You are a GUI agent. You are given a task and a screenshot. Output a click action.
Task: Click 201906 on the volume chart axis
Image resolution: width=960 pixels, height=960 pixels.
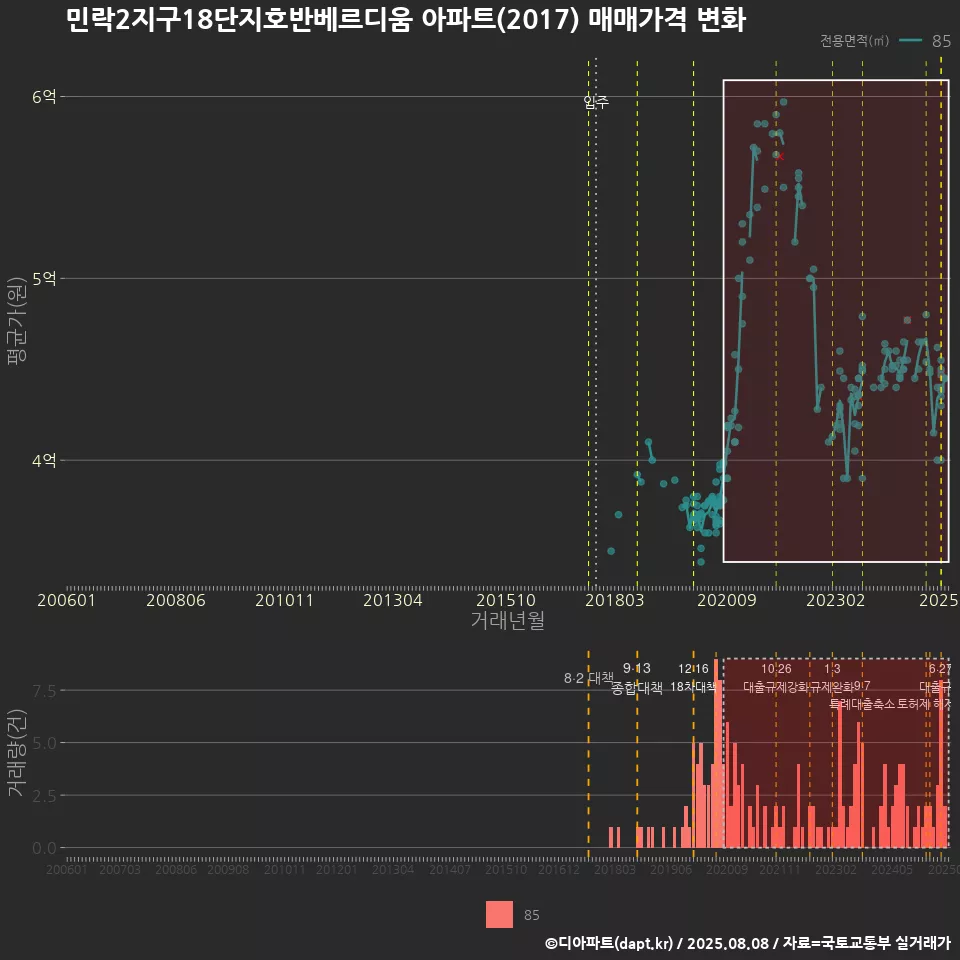(x=670, y=869)
